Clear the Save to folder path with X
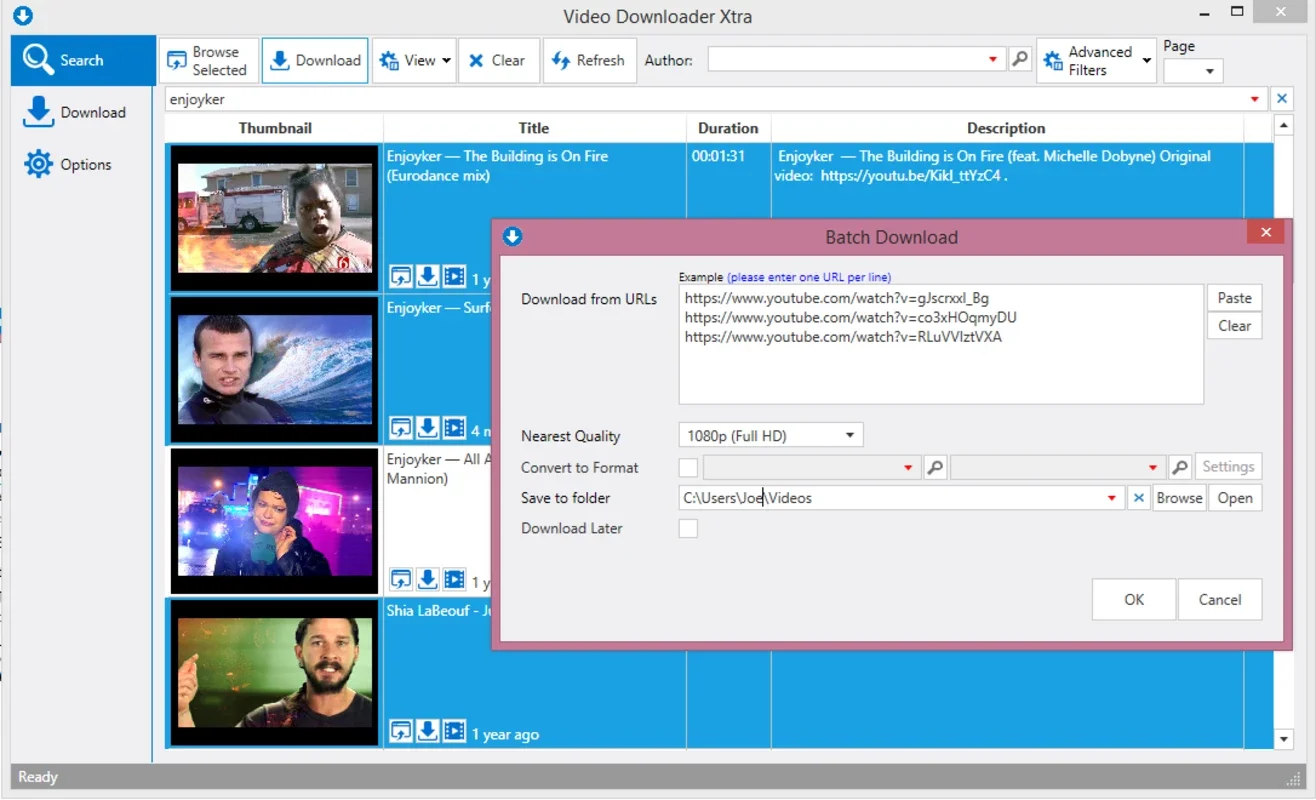This screenshot has height=800, width=1316. click(1138, 498)
